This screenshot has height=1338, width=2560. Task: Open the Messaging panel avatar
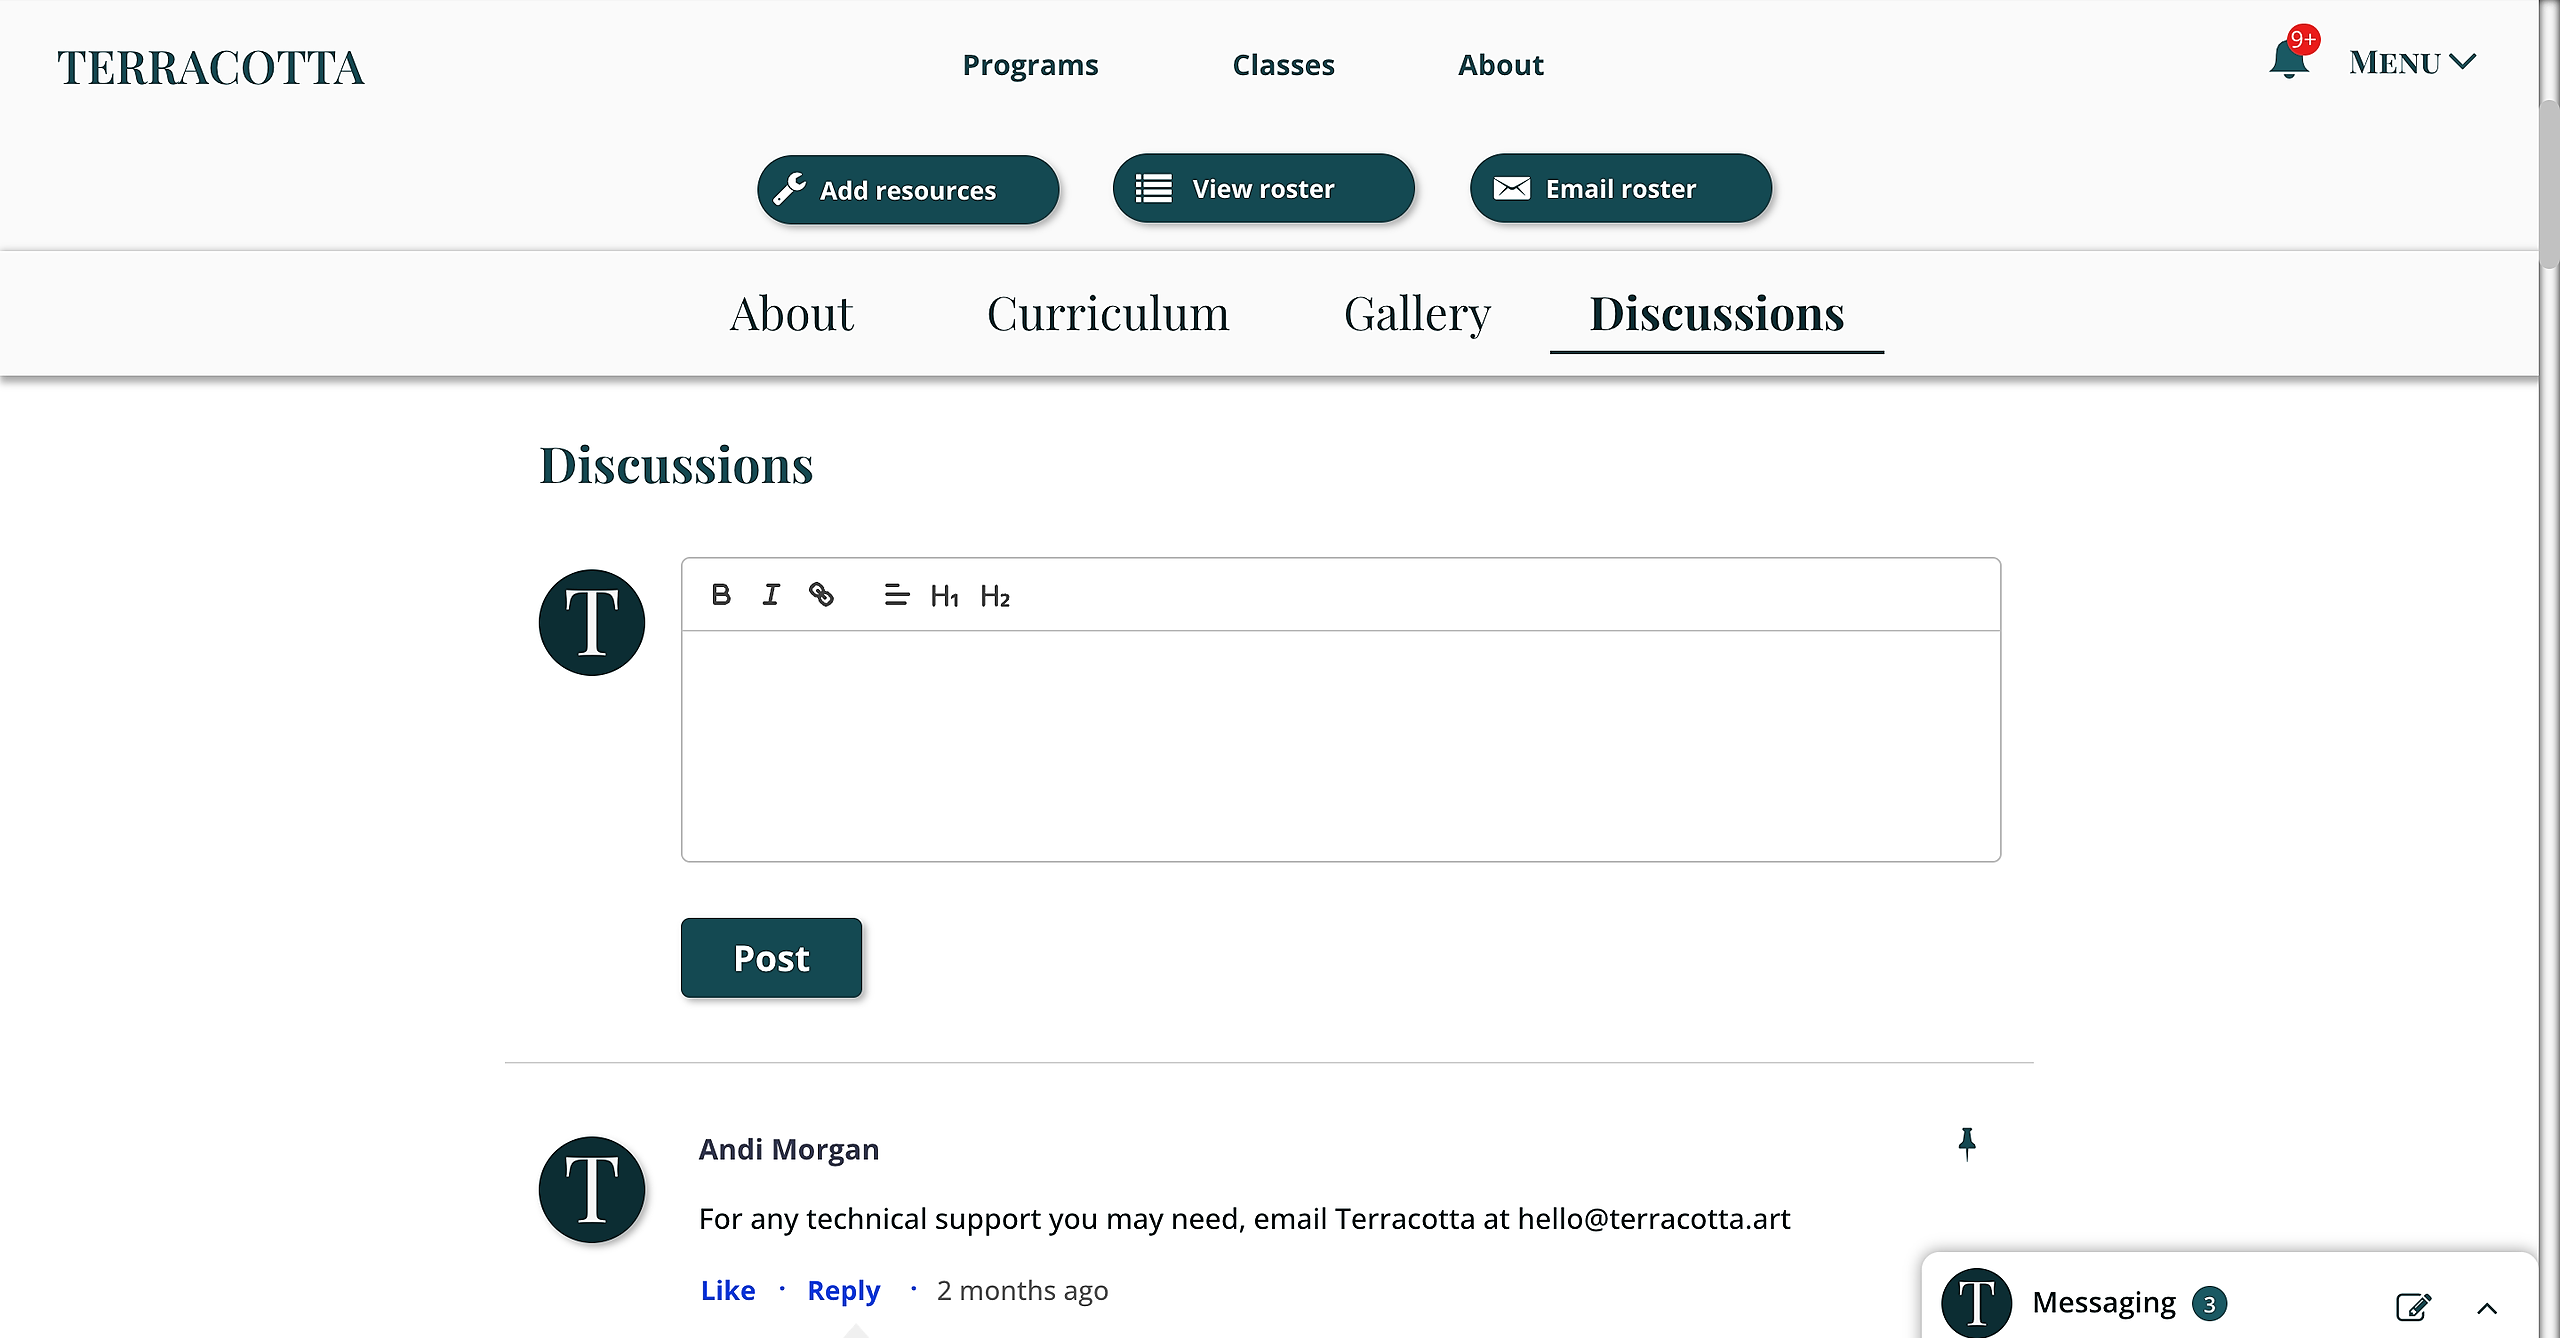[1976, 1303]
